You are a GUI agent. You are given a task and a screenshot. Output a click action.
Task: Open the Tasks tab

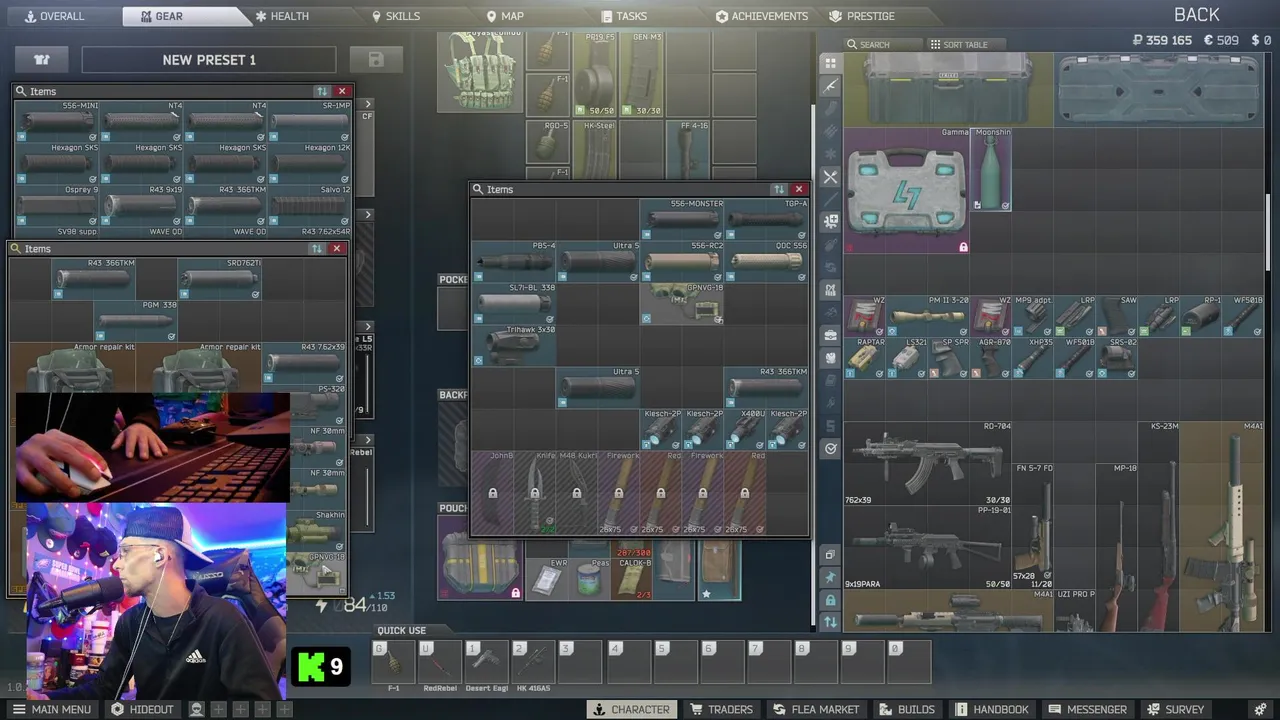click(624, 16)
